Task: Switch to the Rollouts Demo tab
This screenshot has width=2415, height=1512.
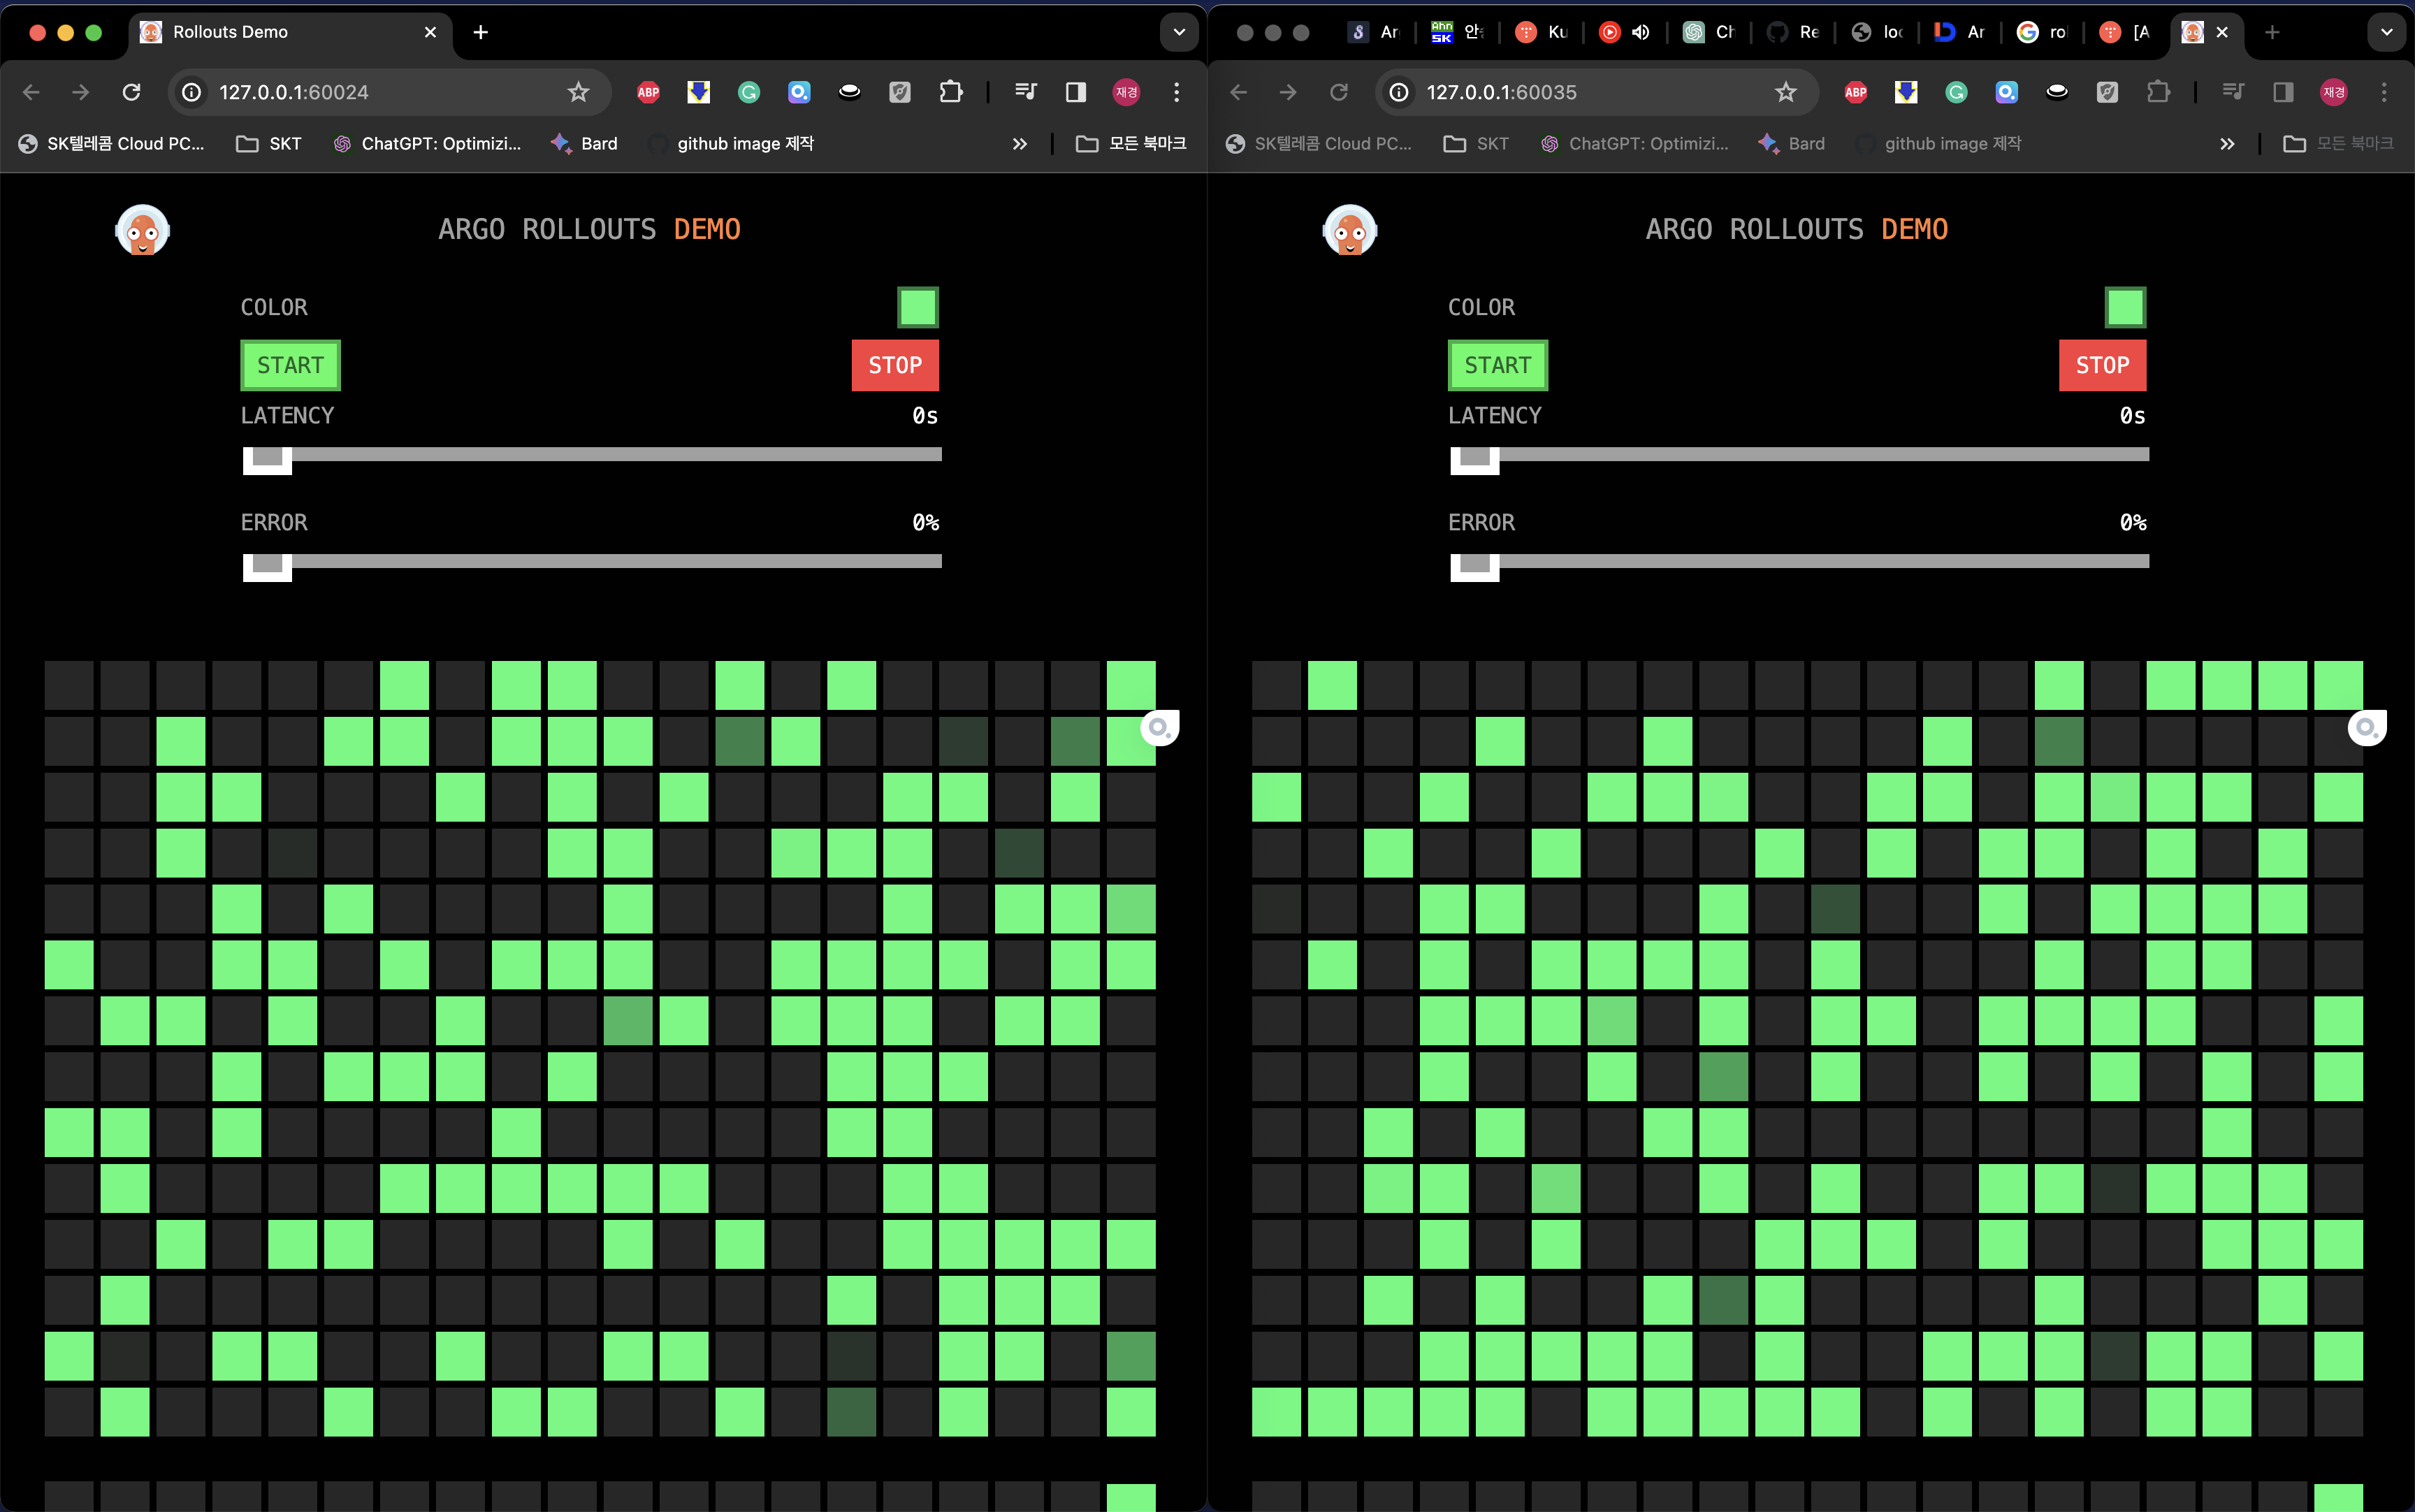Action: (290, 32)
